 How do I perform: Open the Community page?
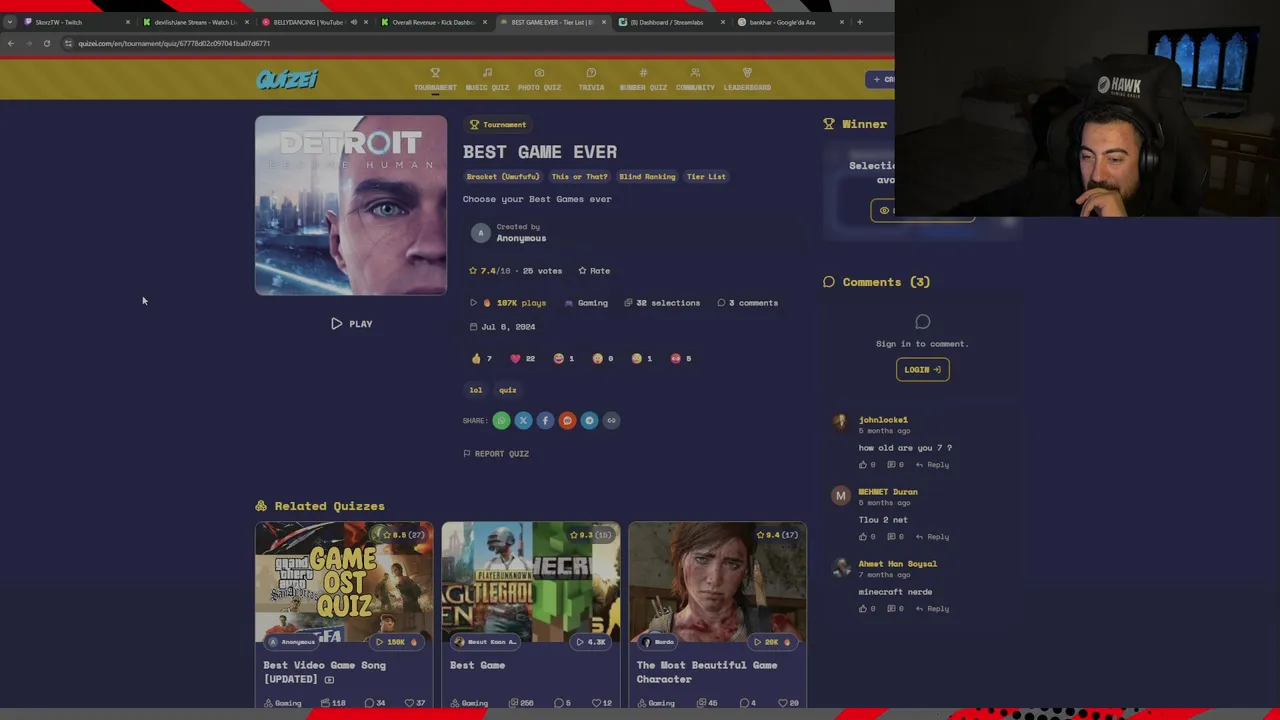[695, 79]
